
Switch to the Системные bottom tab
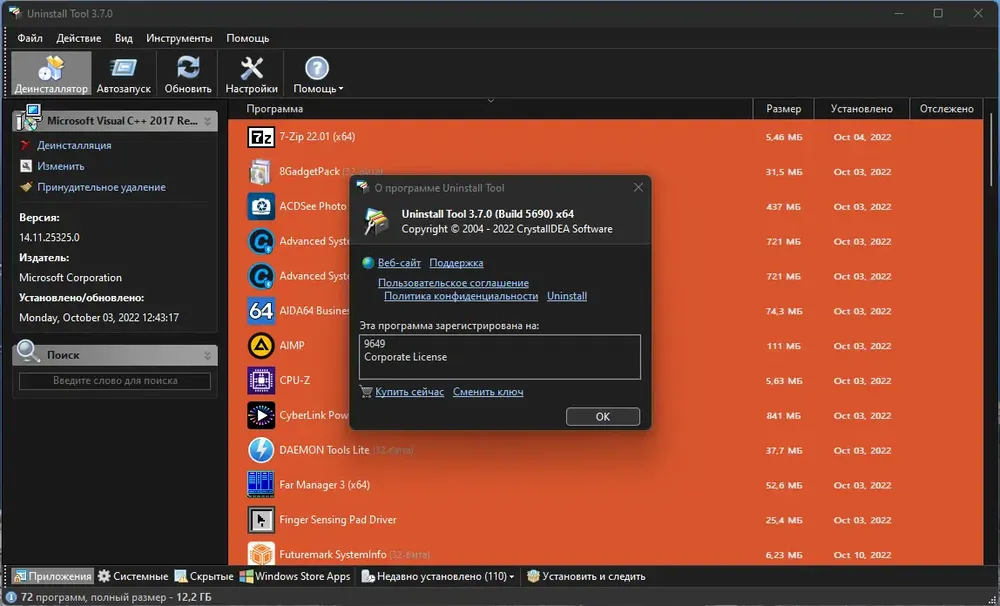[133, 577]
